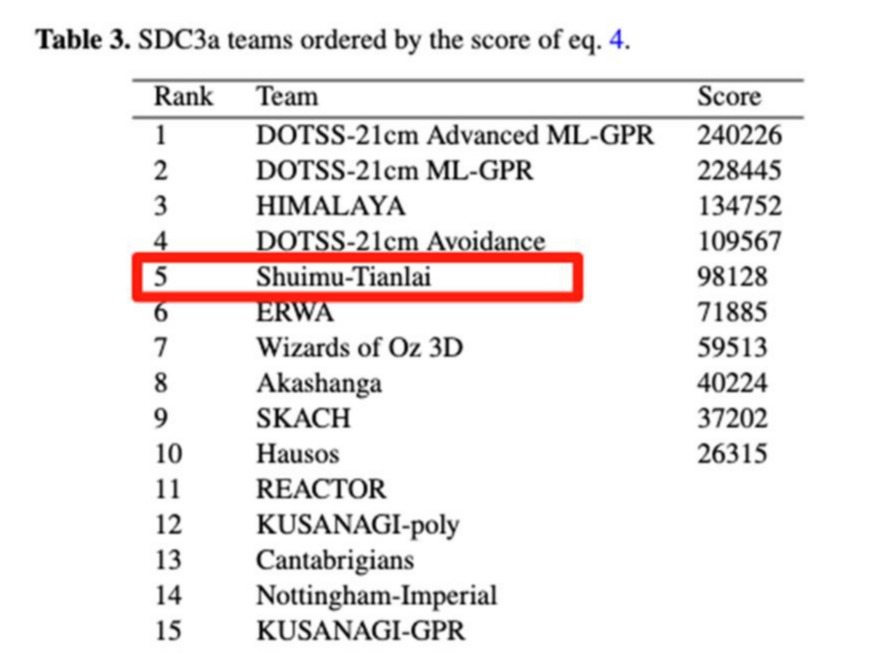Click the DOTSS-21cm ML-GPR team entry
Image resolution: width=871 pixels, height=653 pixels.
click(394, 170)
